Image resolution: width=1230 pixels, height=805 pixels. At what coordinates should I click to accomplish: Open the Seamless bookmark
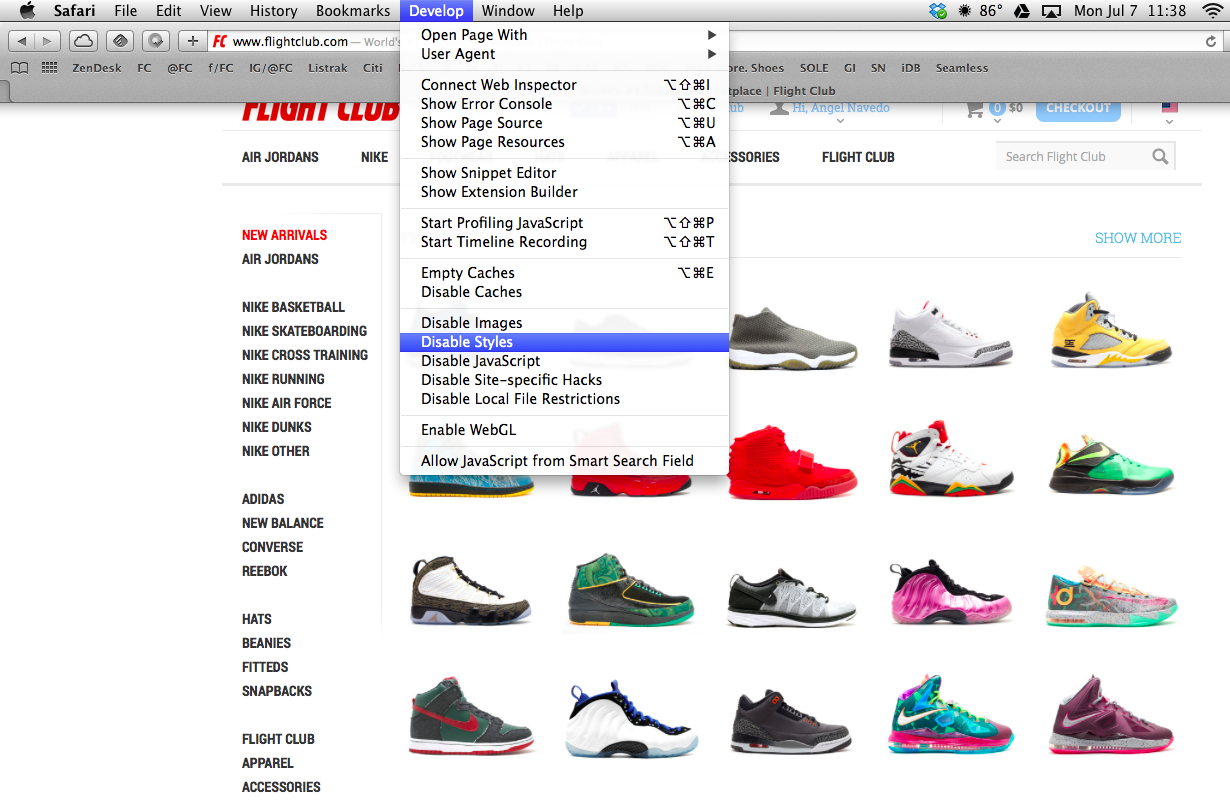coord(962,68)
